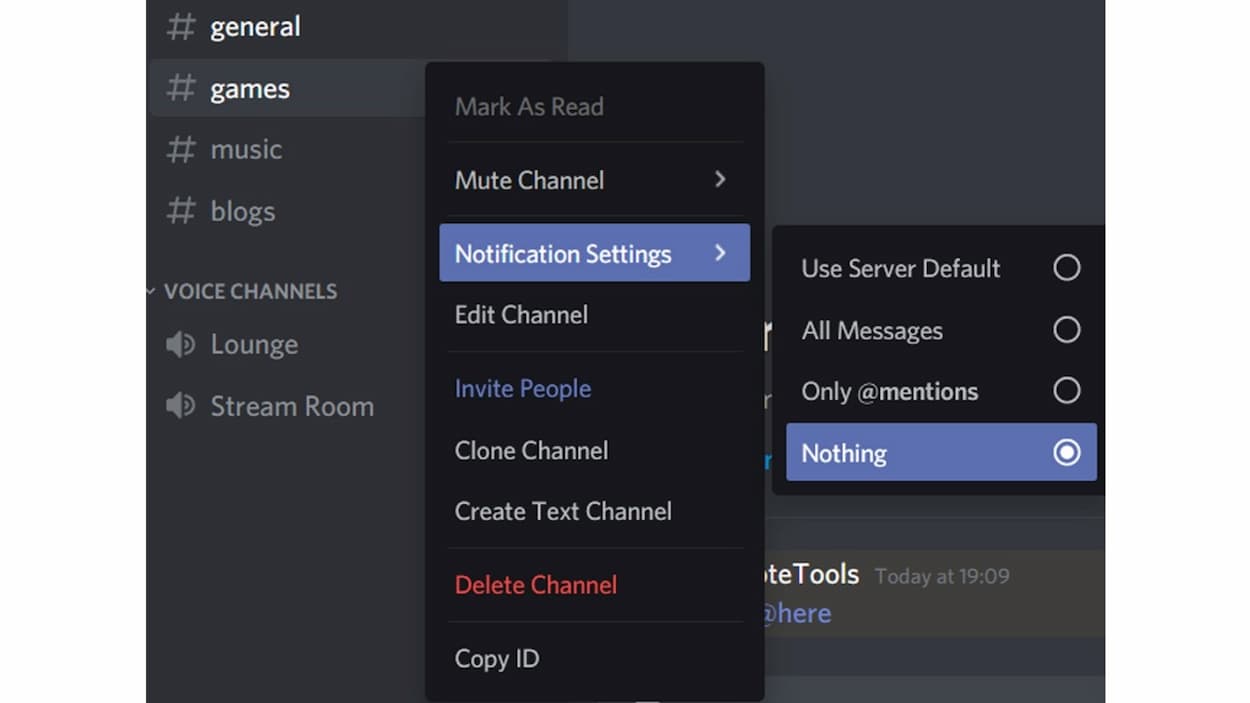
Task: Click the speaker icon for Stream Room
Action: click(x=180, y=406)
